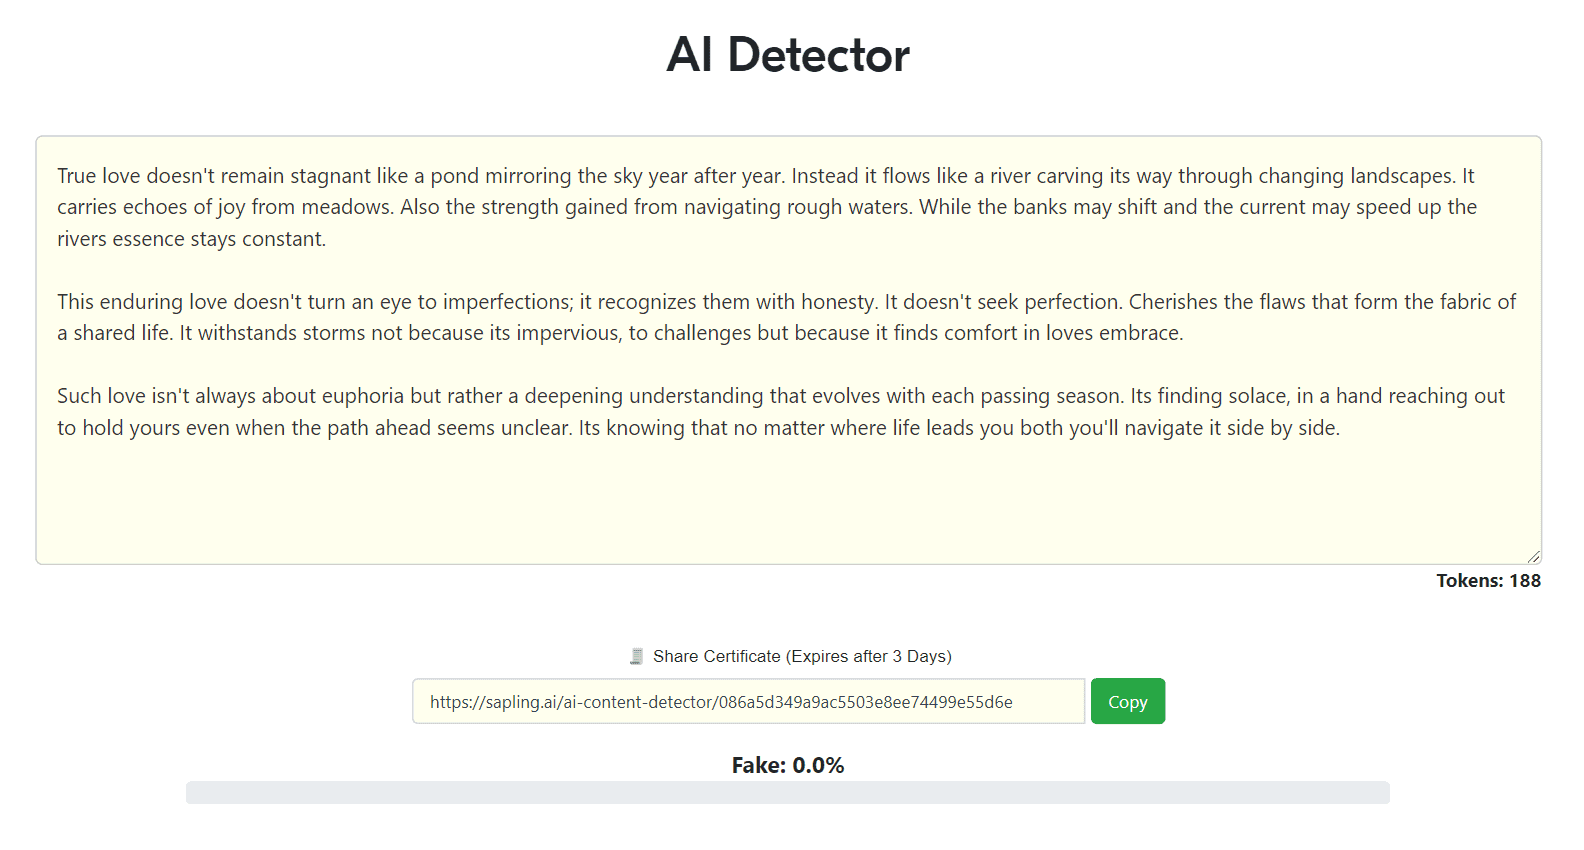Click the certificate icon beside Share Certificate

636,657
